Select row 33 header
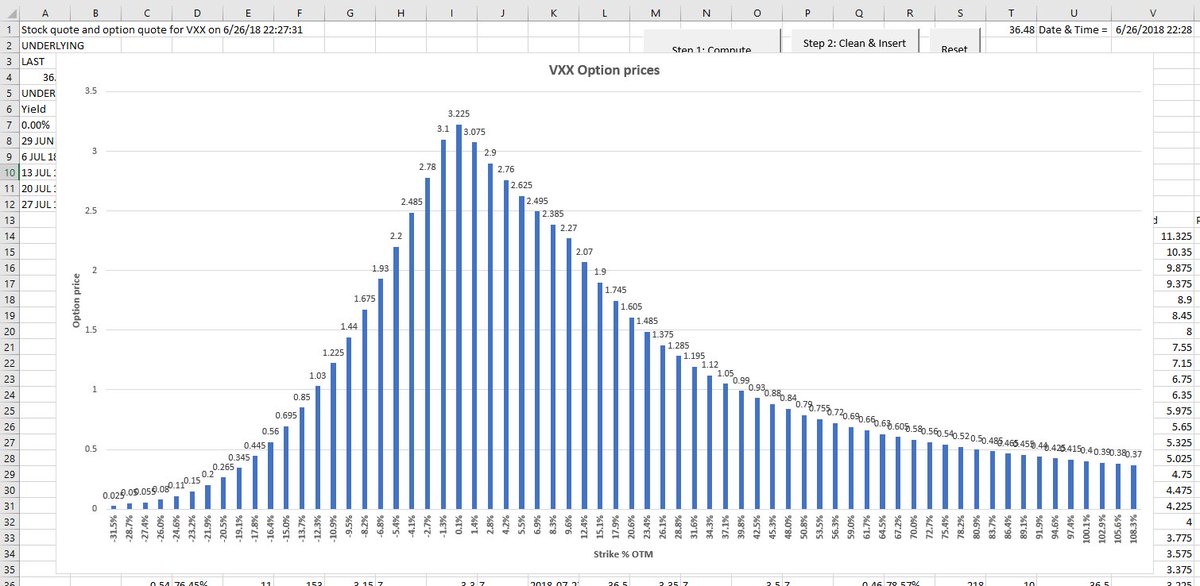 click(x=9, y=538)
